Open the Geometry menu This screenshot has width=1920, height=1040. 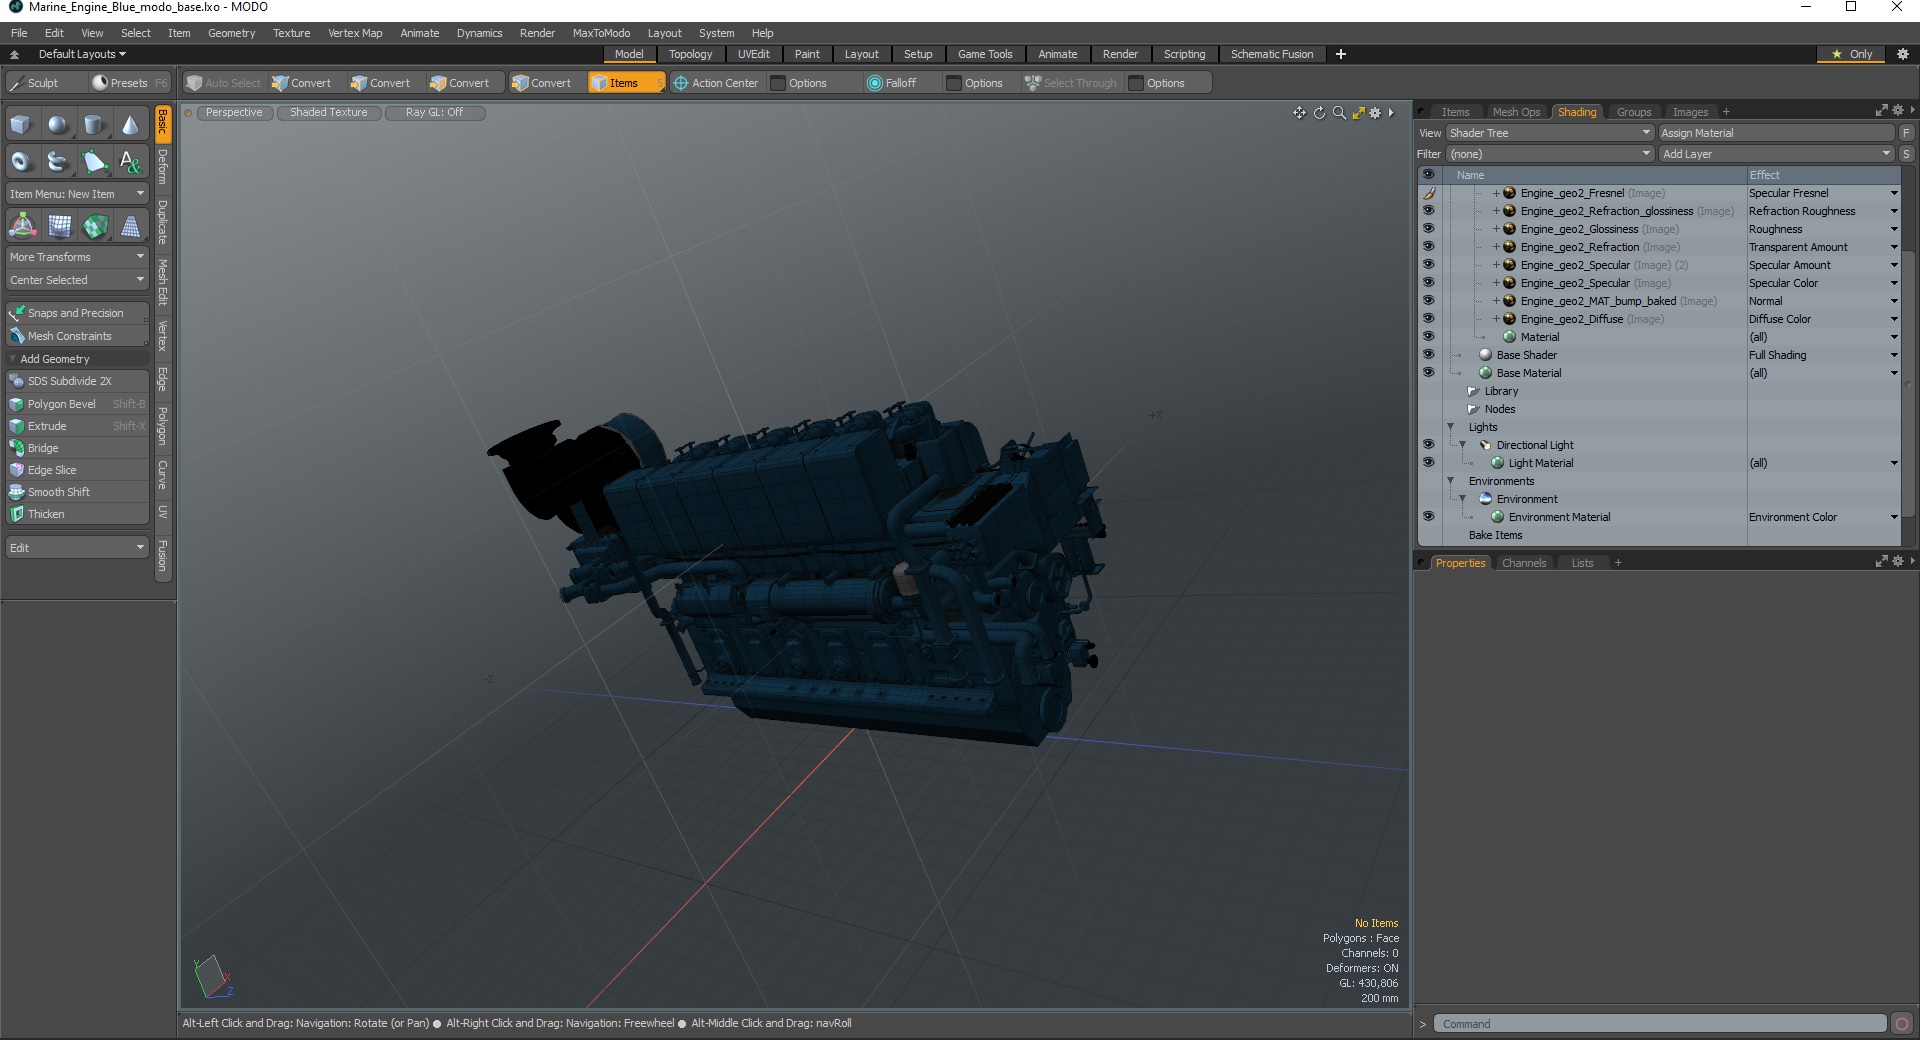(231, 33)
